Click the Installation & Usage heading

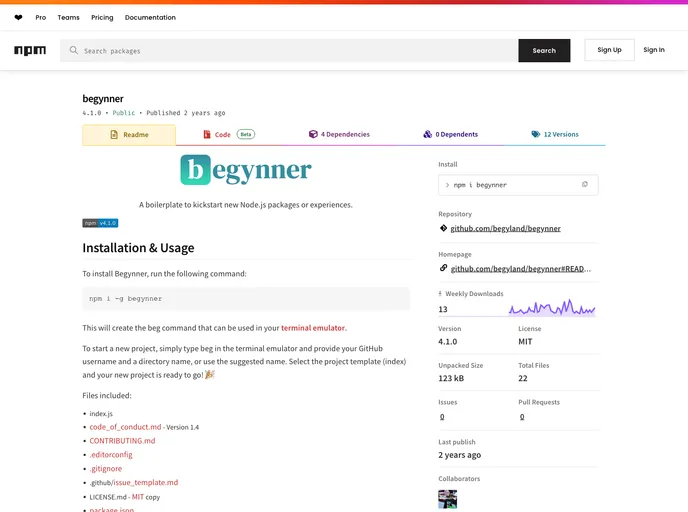coord(138,248)
